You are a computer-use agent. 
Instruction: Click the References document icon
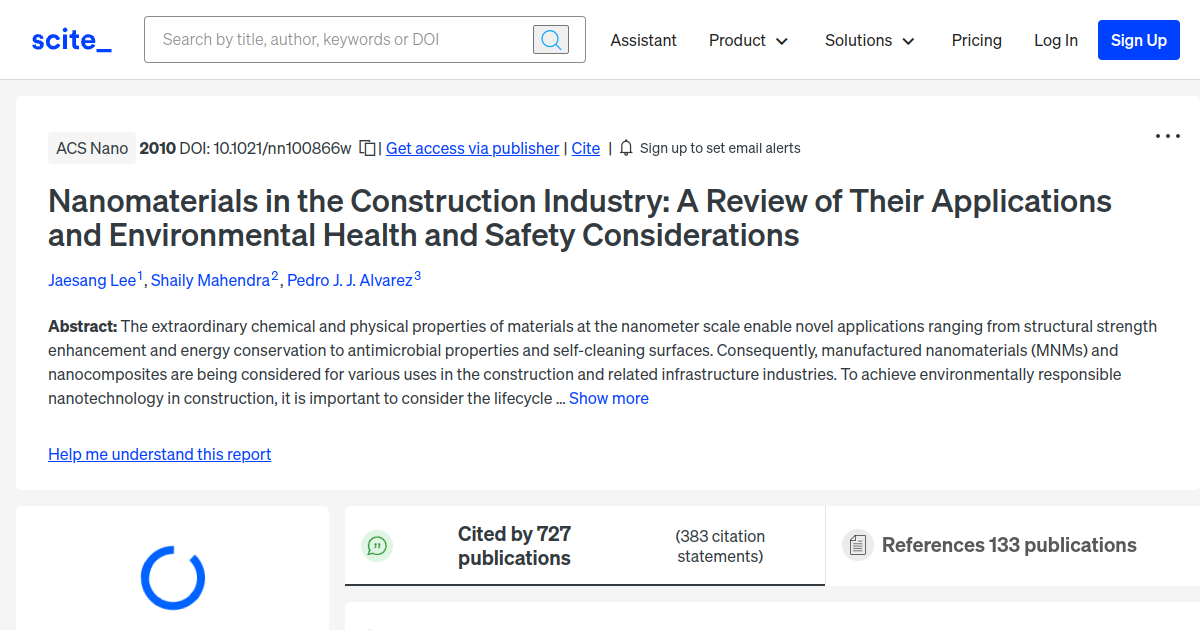pos(857,545)
